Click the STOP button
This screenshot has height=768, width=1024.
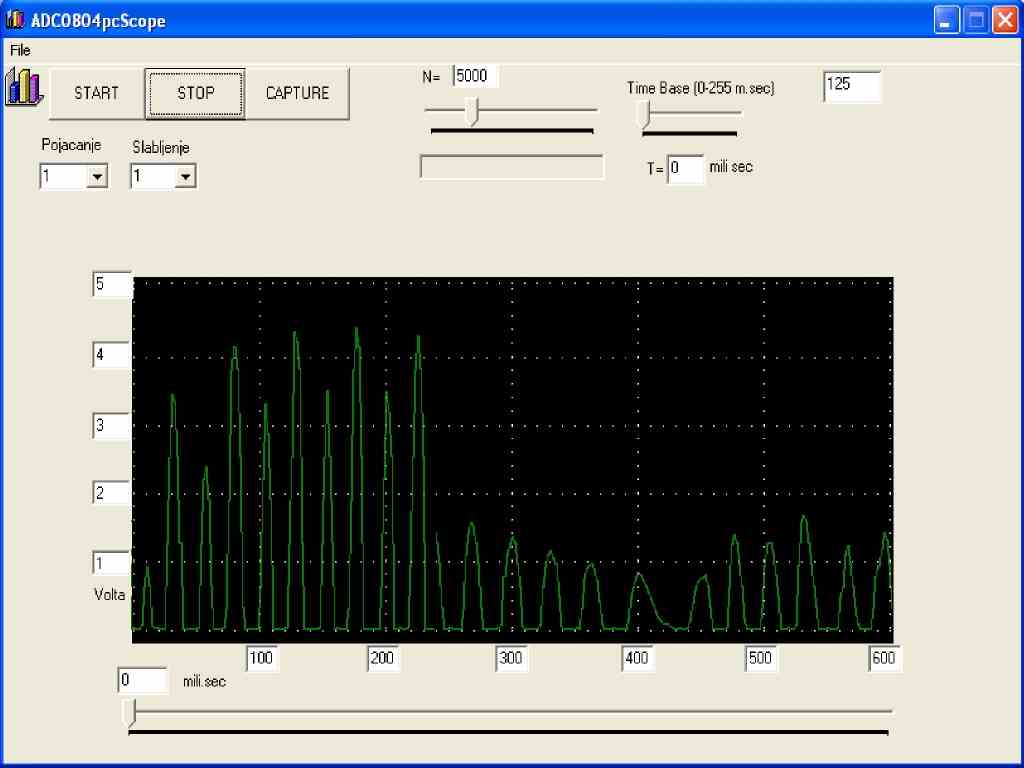click(x=195, y=93)
